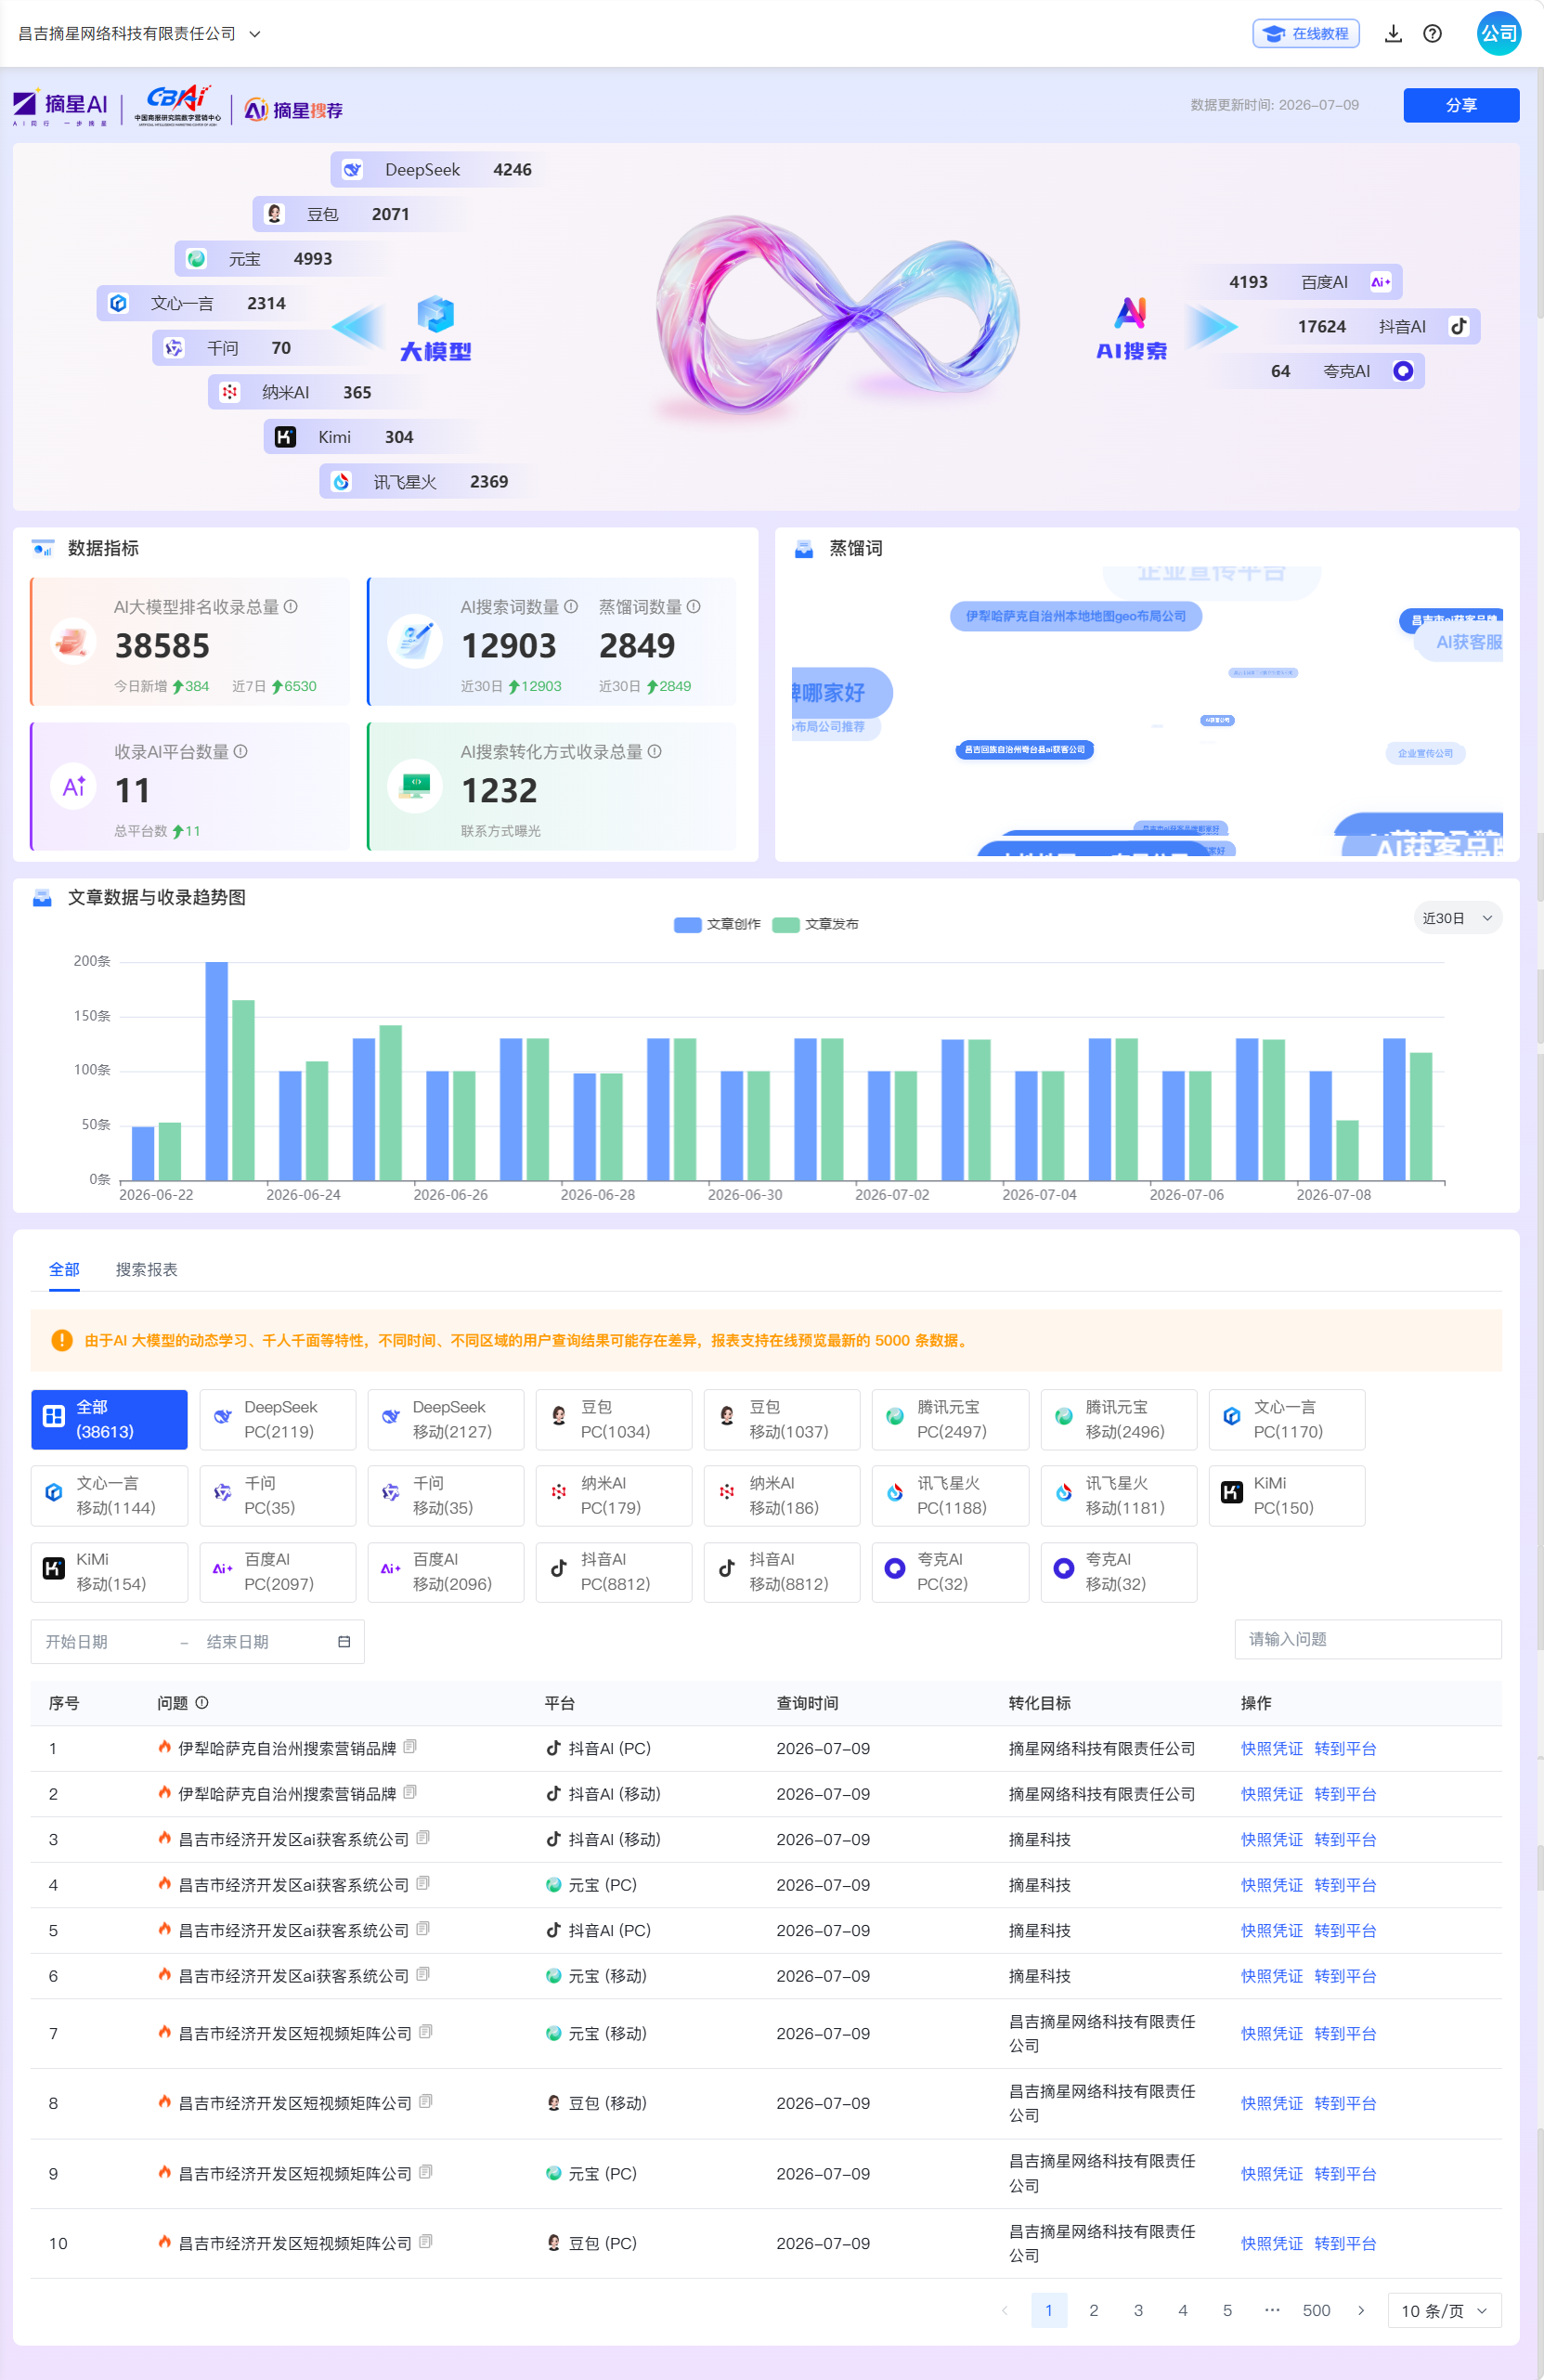Go to page 3
The width and height of the screenshot is (1544, 2380).
point(1138,2310)
